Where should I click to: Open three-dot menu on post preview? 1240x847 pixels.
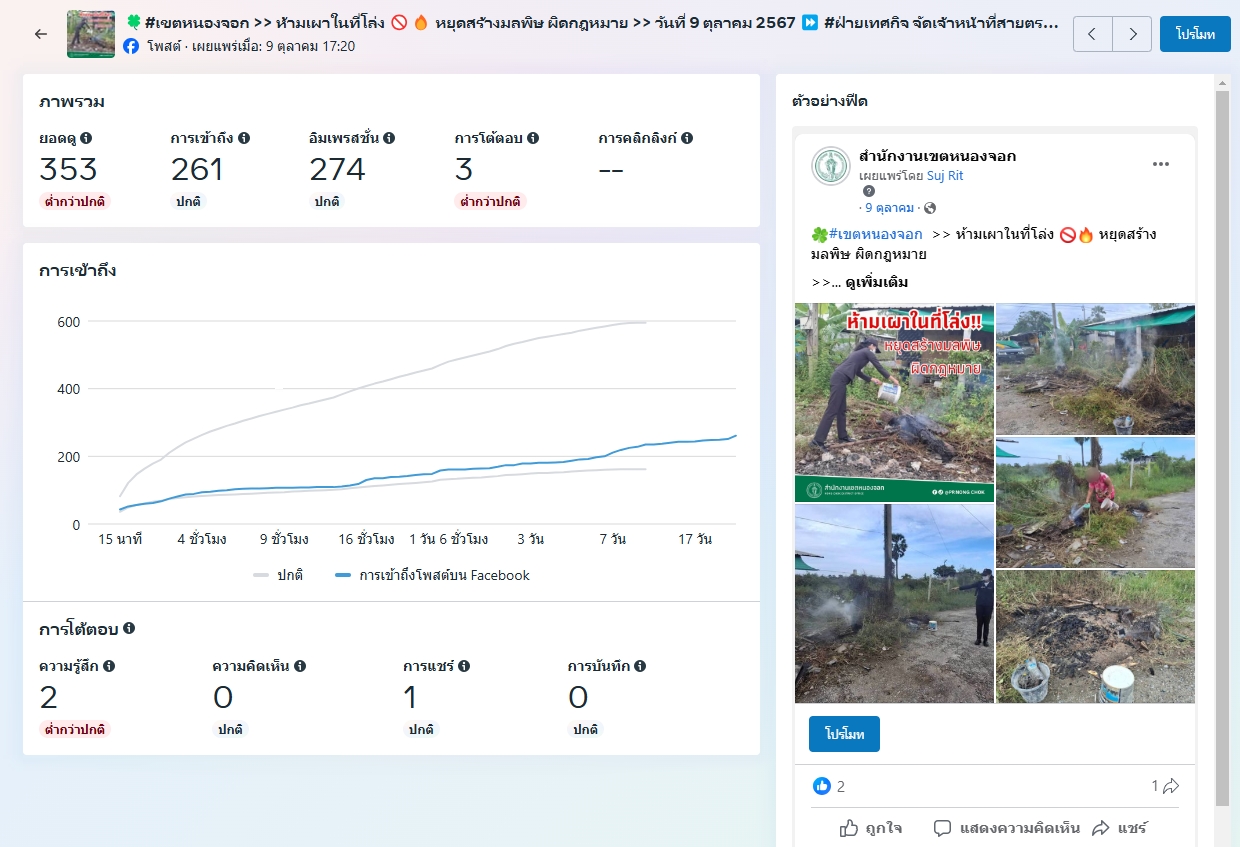pyautogui.click(x=1160, y=164)
